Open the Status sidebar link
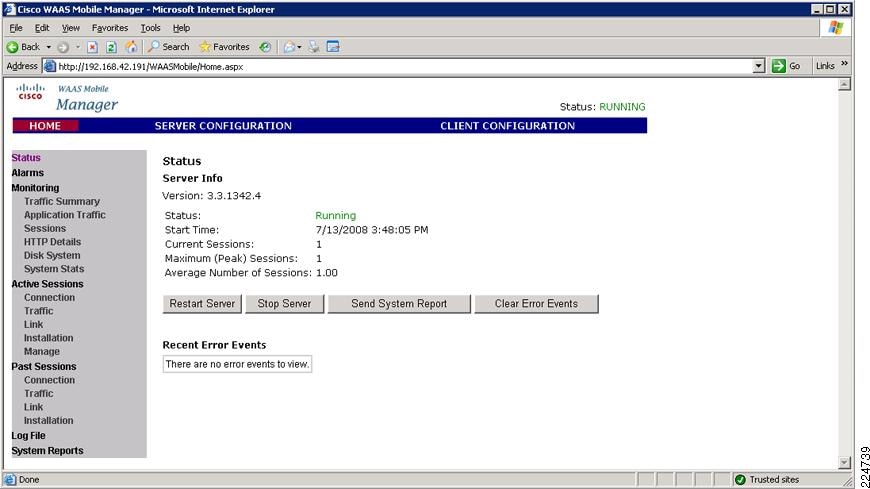The image size is (870, 489). 26,158
